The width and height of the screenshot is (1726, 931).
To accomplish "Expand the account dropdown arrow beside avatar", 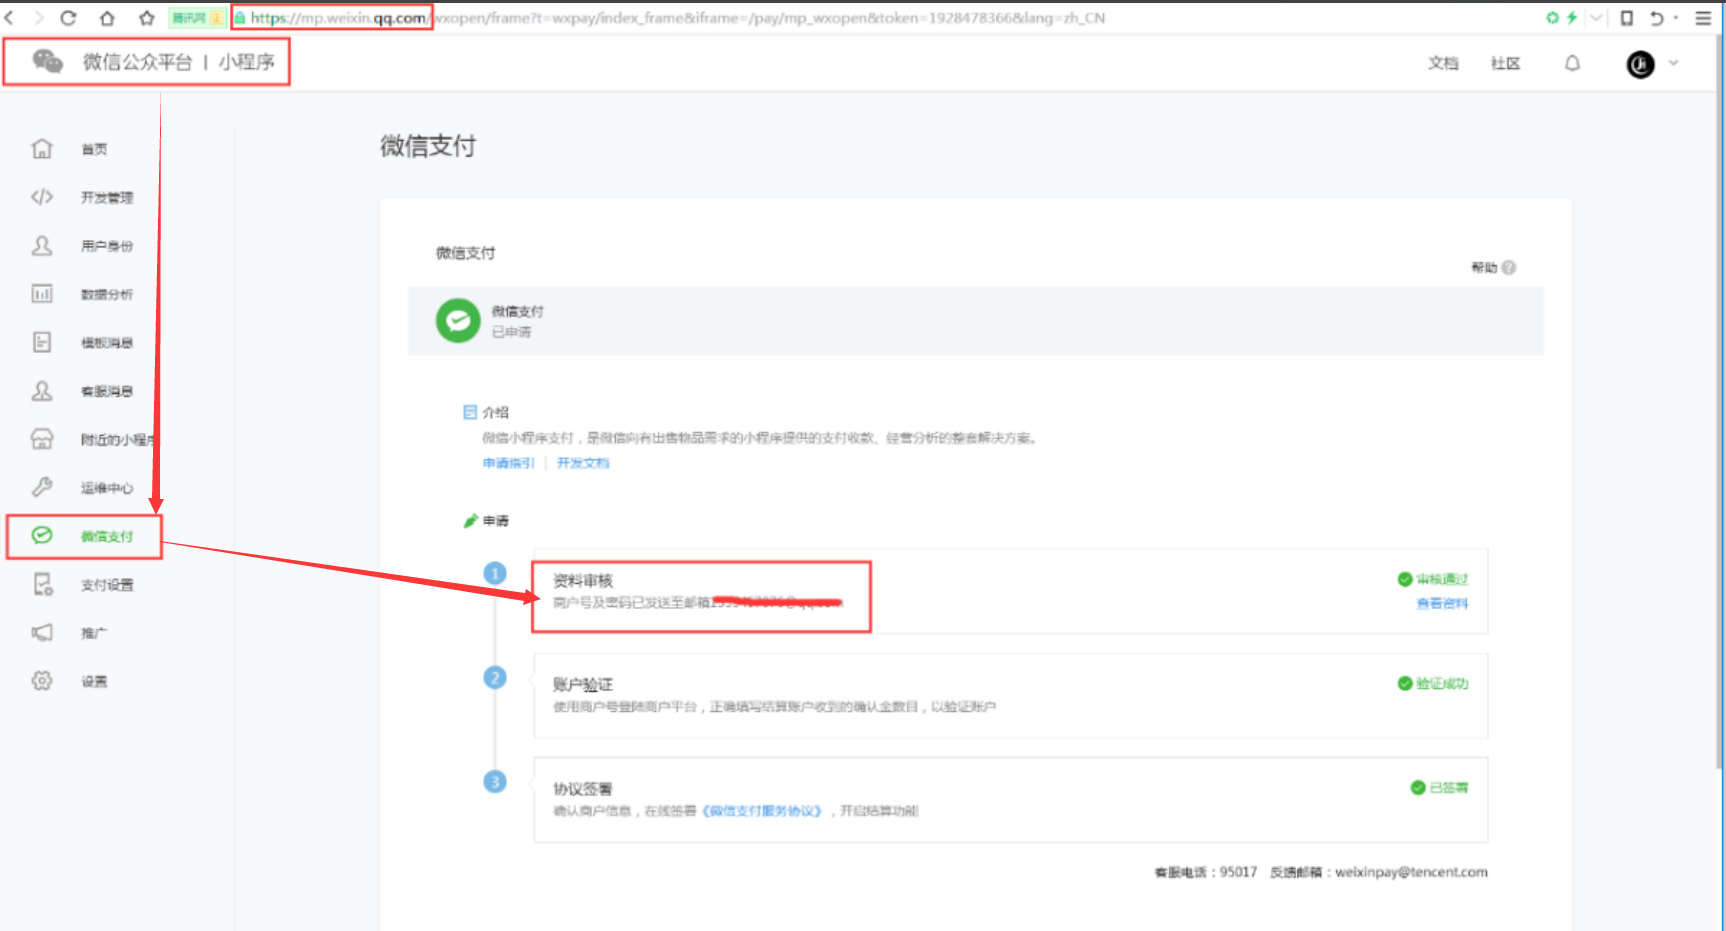I will pos(1673,63).
